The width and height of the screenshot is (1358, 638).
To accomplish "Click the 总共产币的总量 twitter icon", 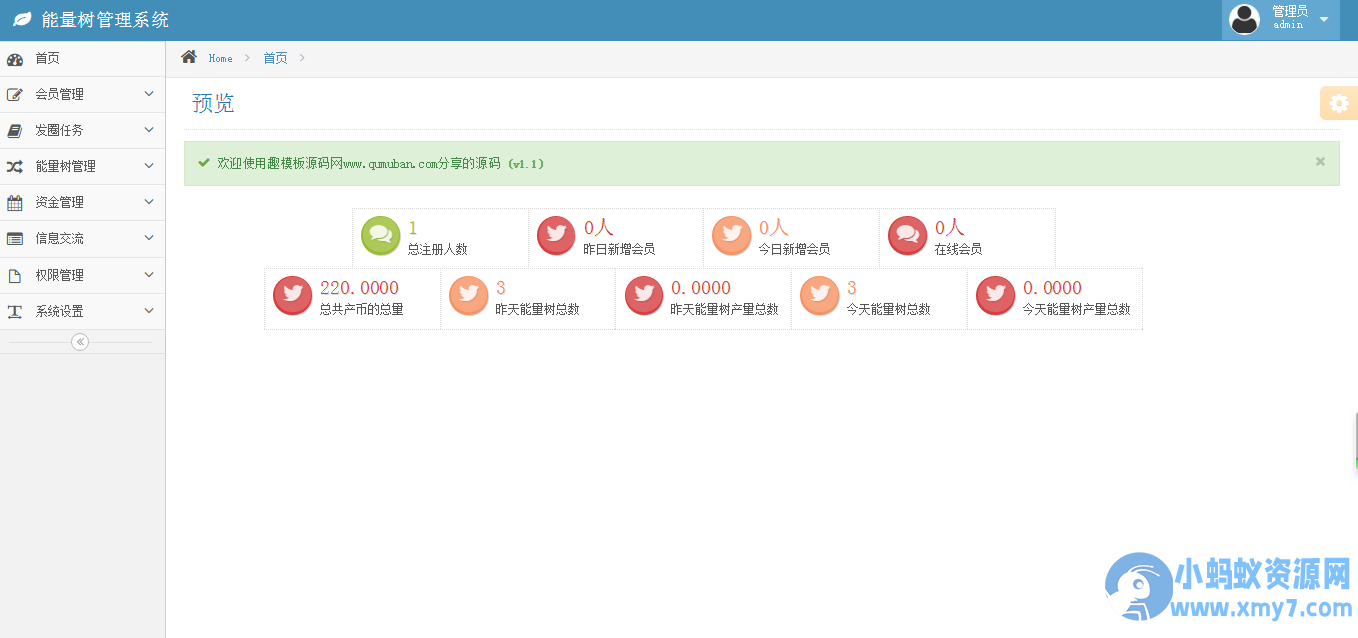I will coord(292,296).
